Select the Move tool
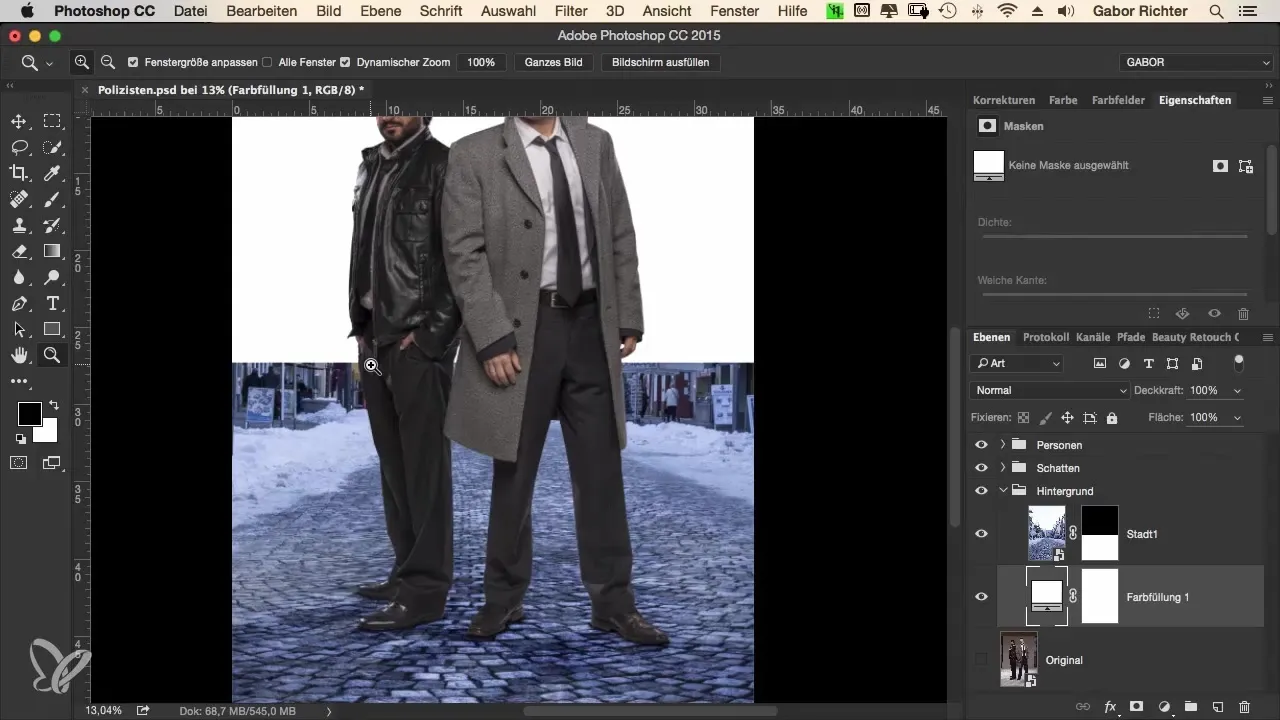This screenshot has width=1280, height=720. pos(19,121)
